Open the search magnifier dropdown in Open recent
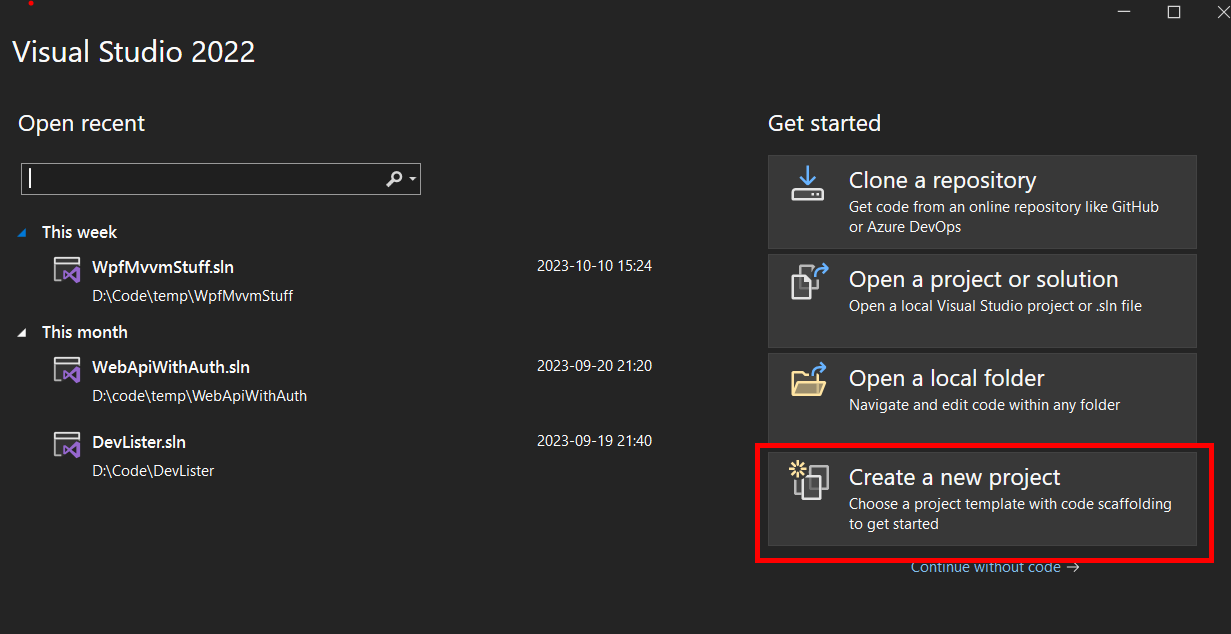This screenshot has width=1231, height=634. tap(402, 179)
